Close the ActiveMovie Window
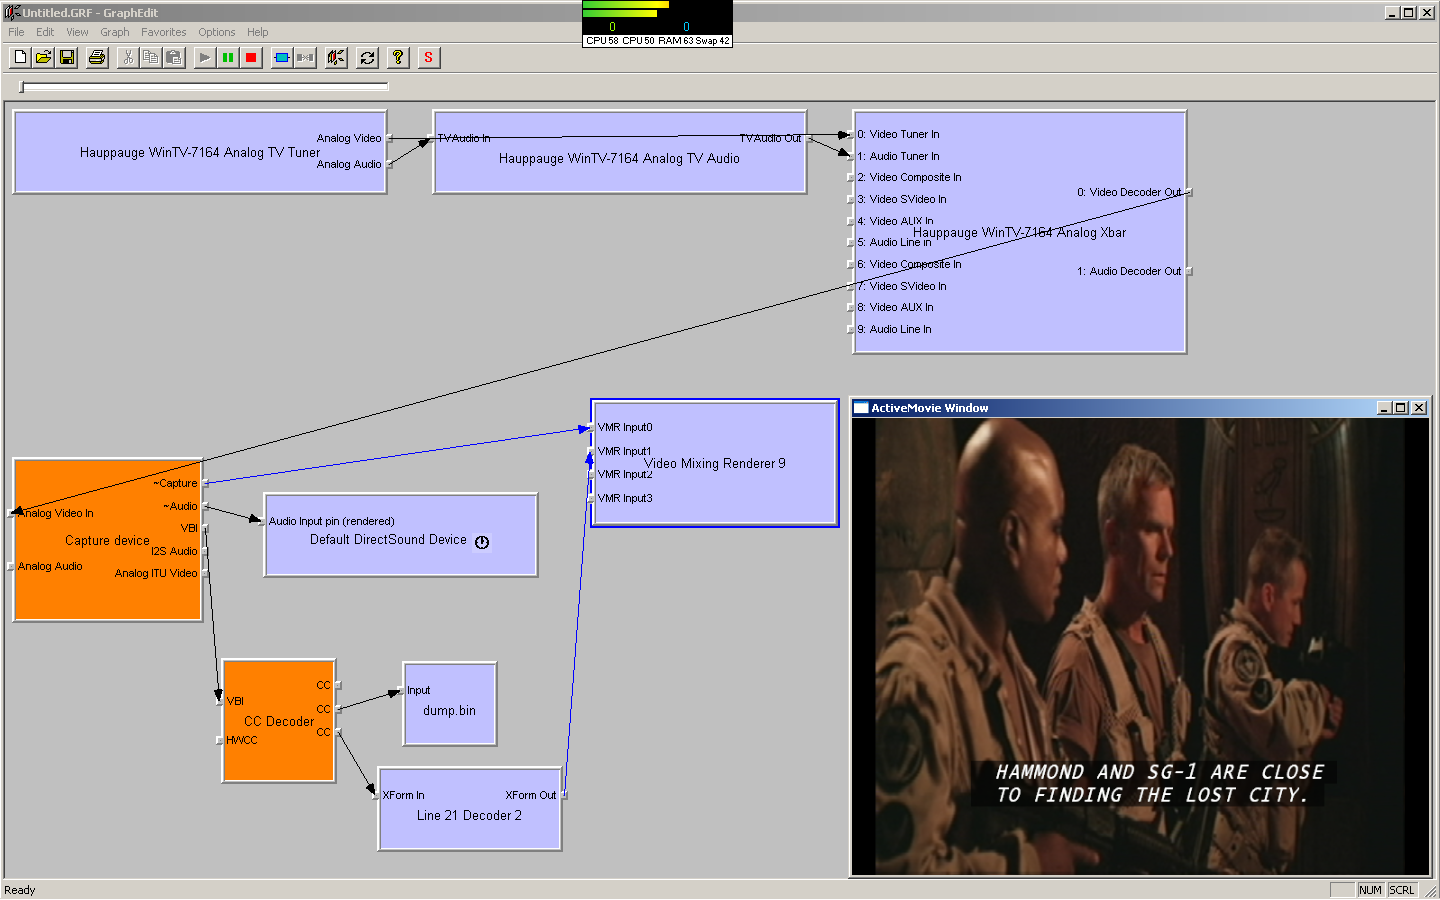The width and height of the screenshot is (1440, 900). pyautogui.click(x=1419, y=408)
